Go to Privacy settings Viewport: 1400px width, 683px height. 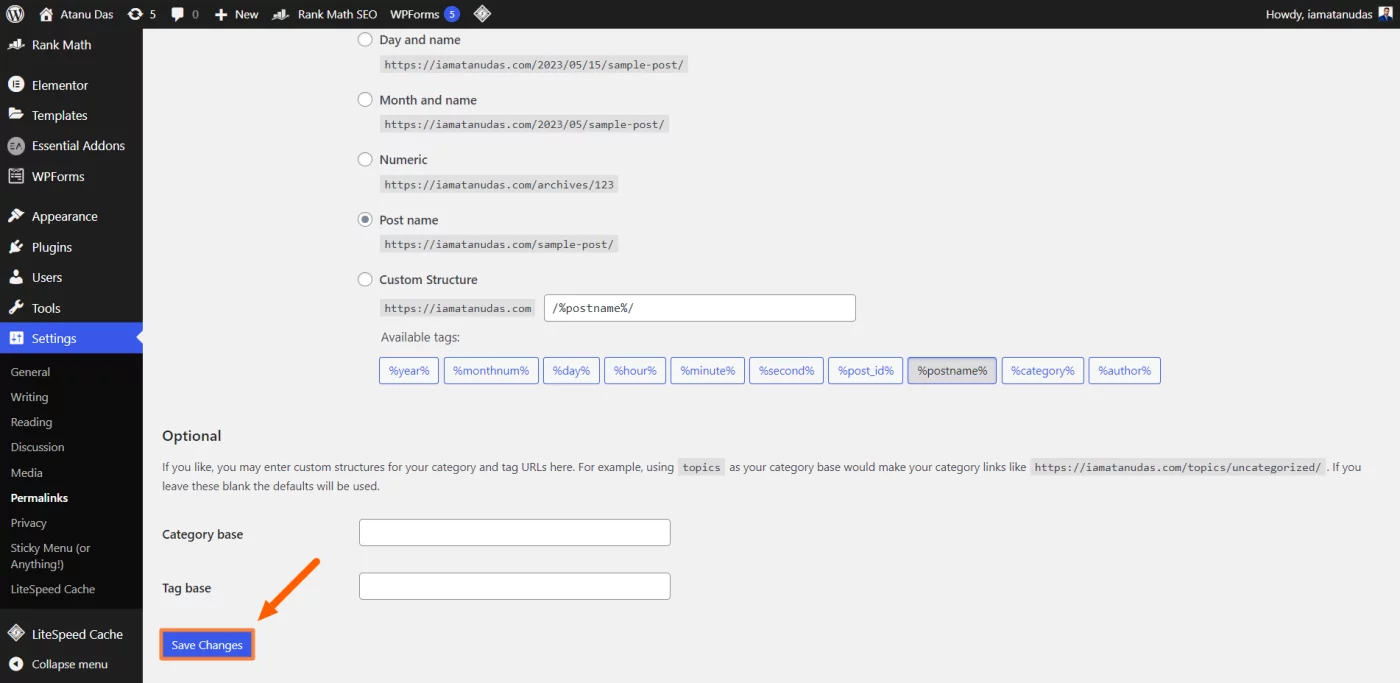tap(28, 523)
